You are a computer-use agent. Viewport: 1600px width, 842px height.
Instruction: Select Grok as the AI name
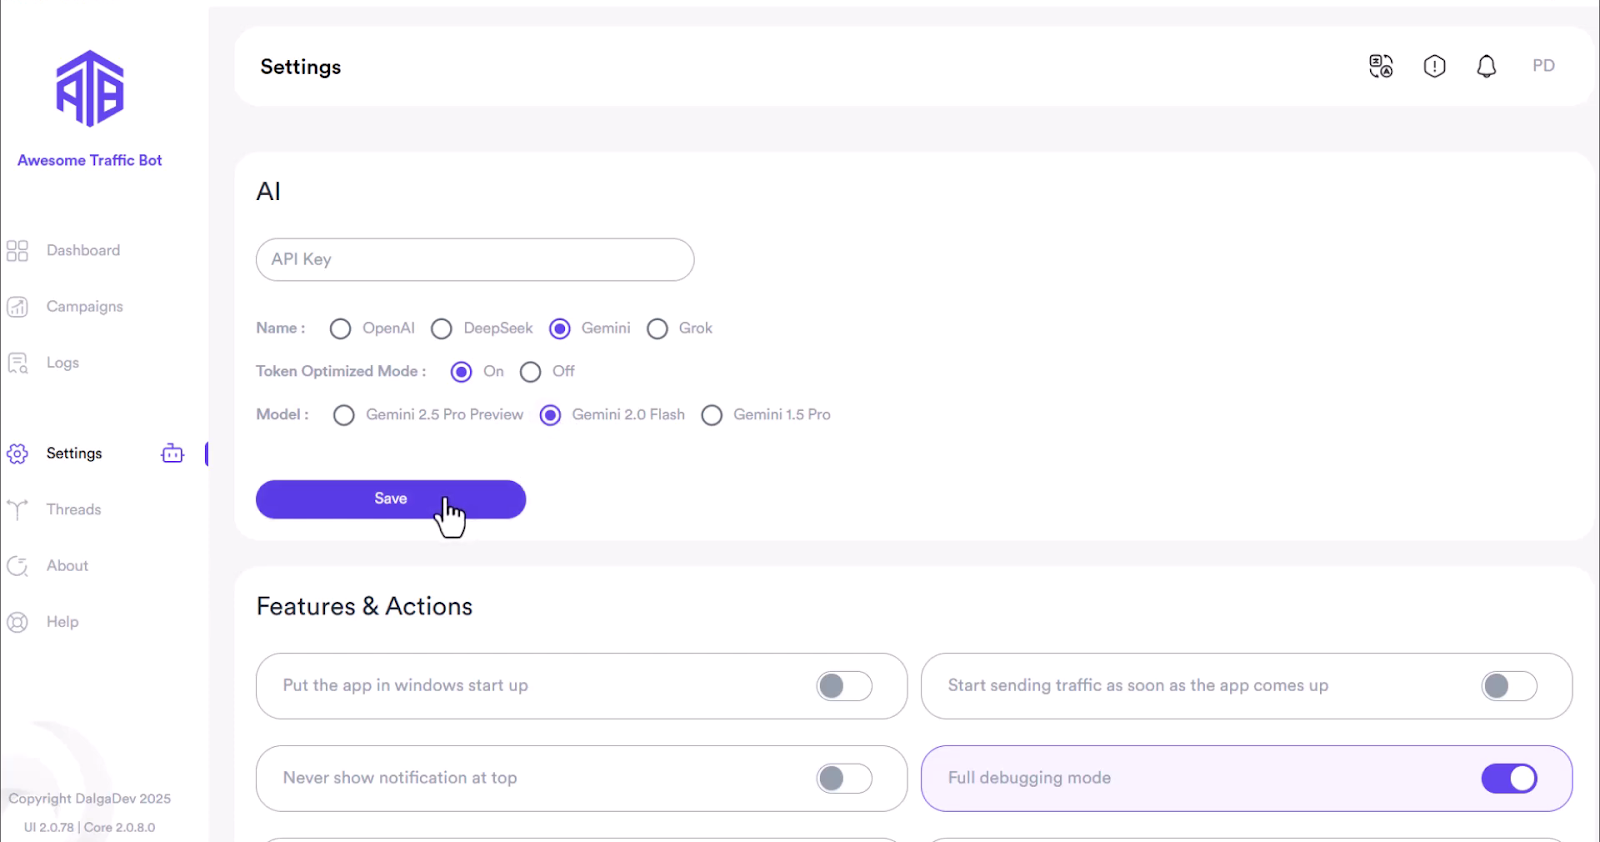[657, 328]
